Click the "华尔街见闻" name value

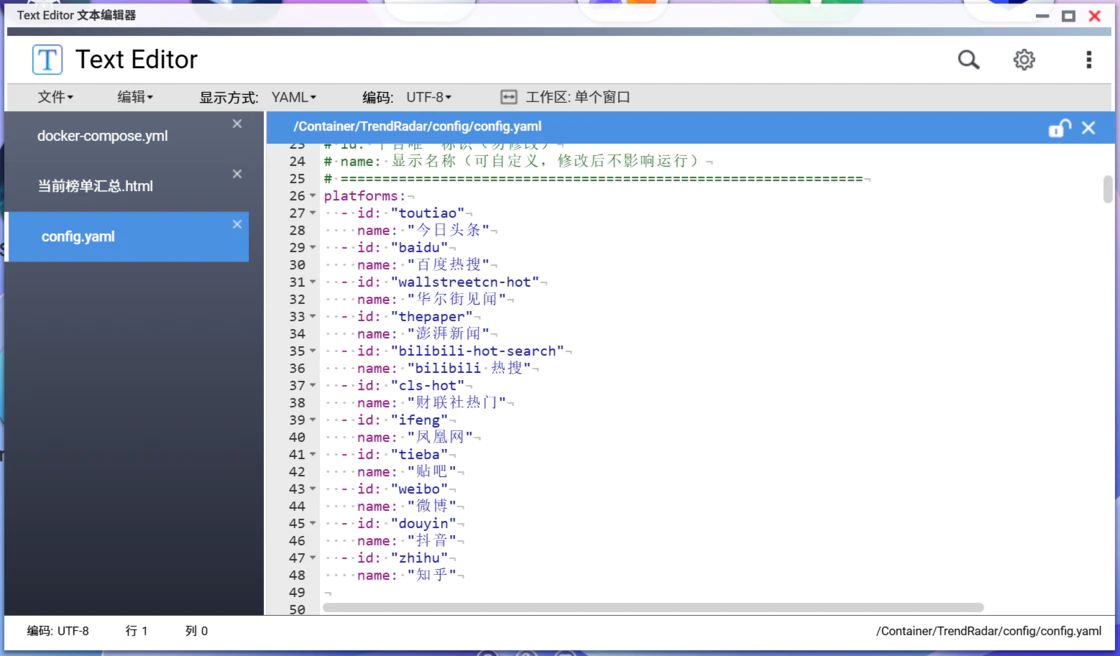click(x=456, y=299)
